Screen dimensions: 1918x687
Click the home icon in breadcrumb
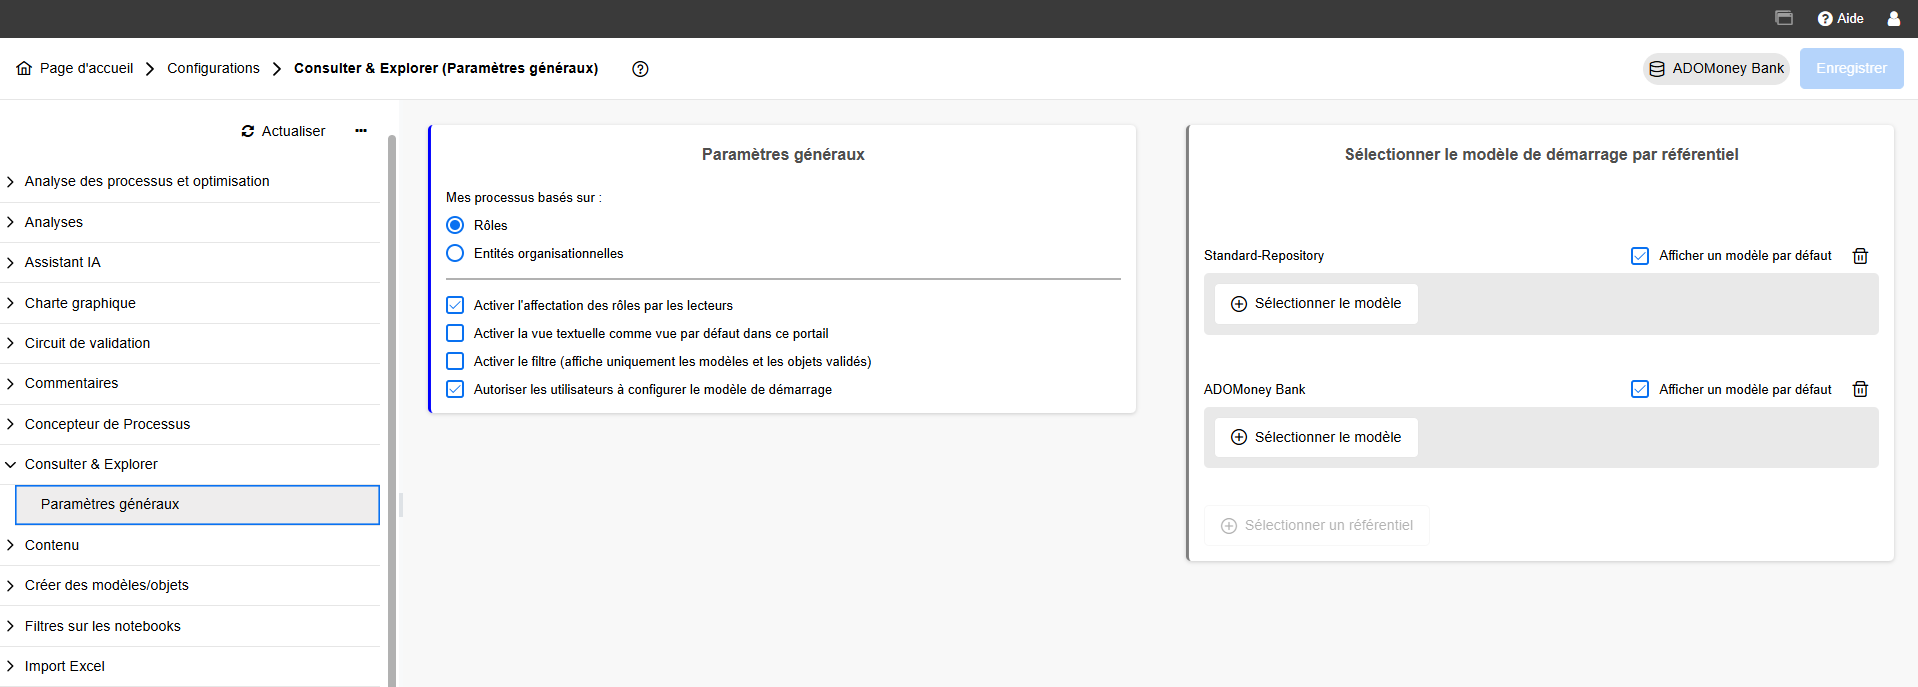click(x=24, y=69)
